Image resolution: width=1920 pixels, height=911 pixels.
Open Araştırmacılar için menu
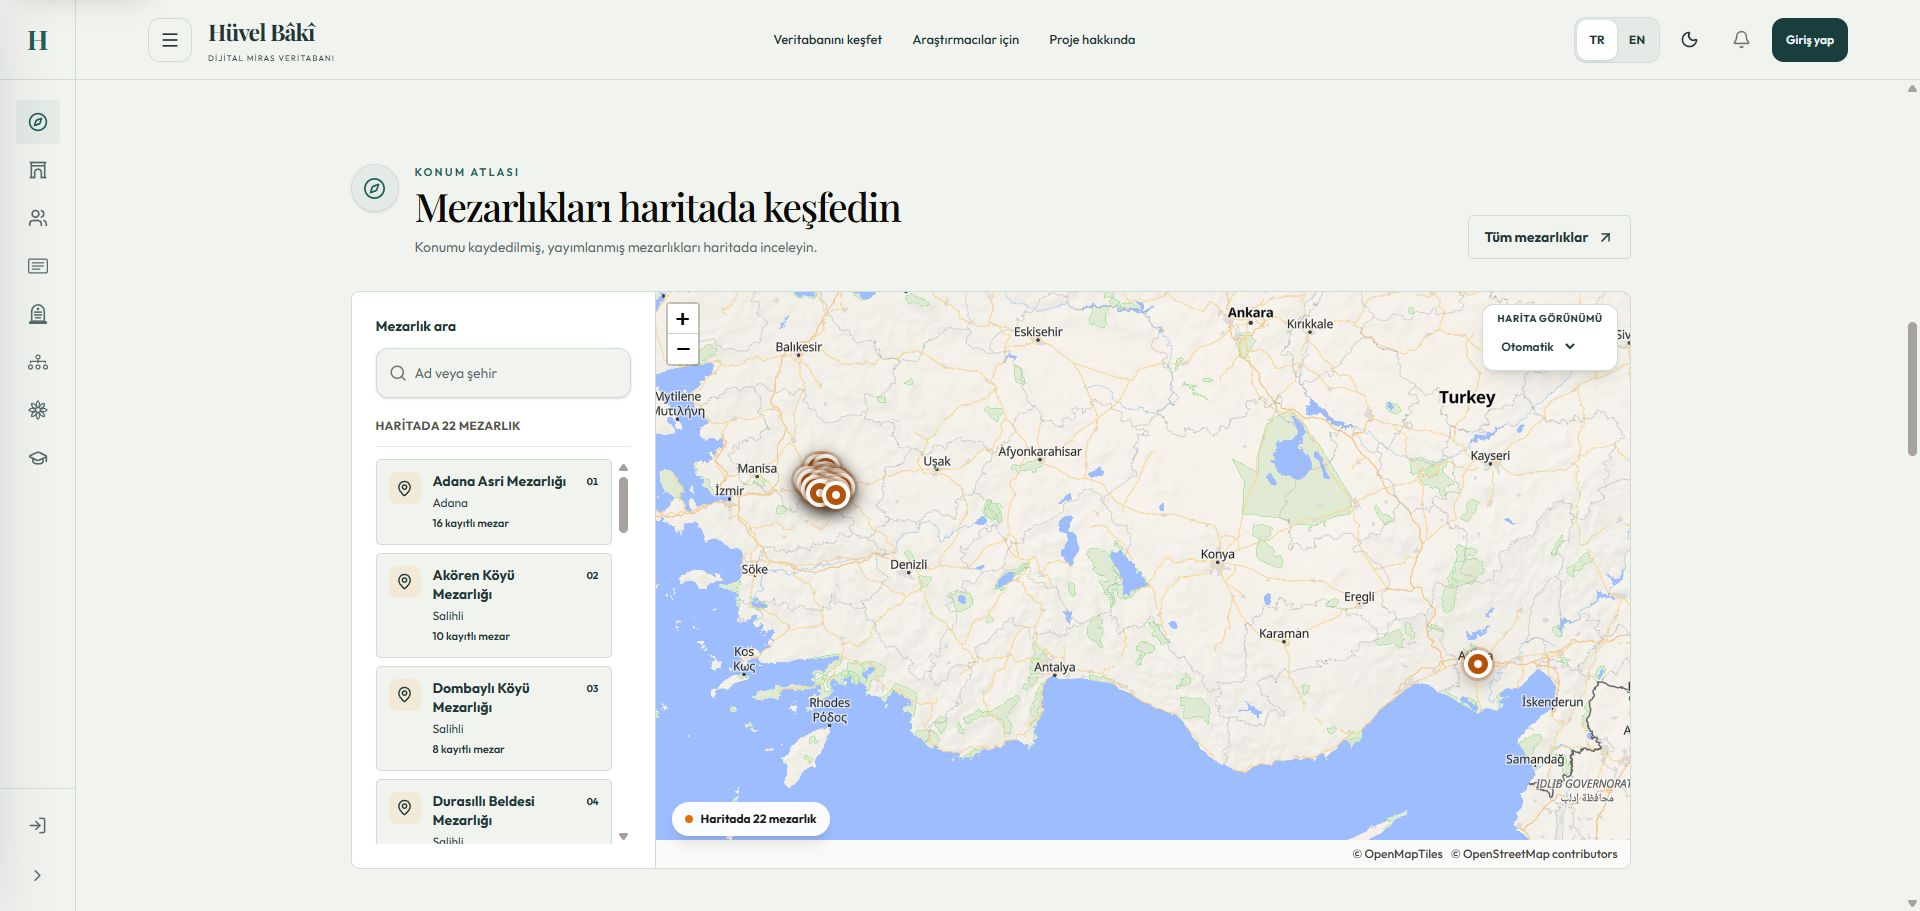tap(965, 40)
